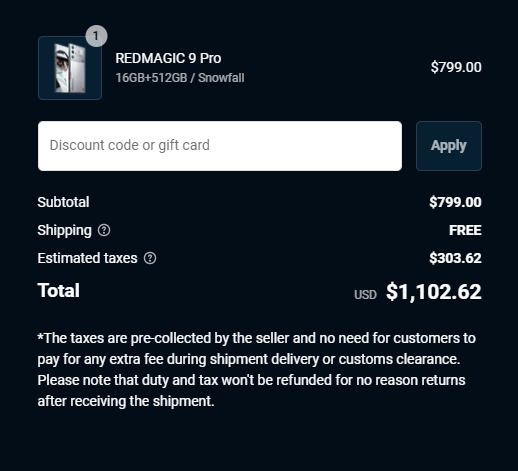Click the 16GB+512GB / Snowfall variant text

(x=180, y=78)
